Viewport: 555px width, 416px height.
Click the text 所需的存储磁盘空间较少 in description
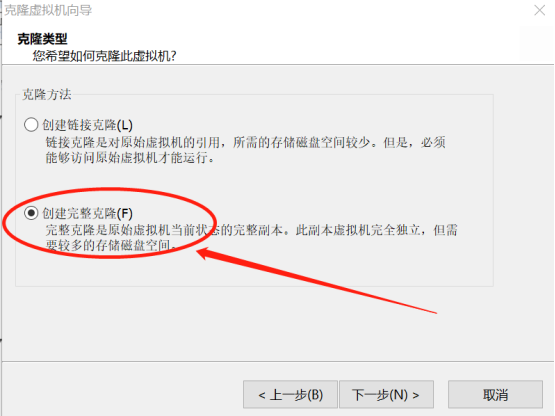pos(302,142)
